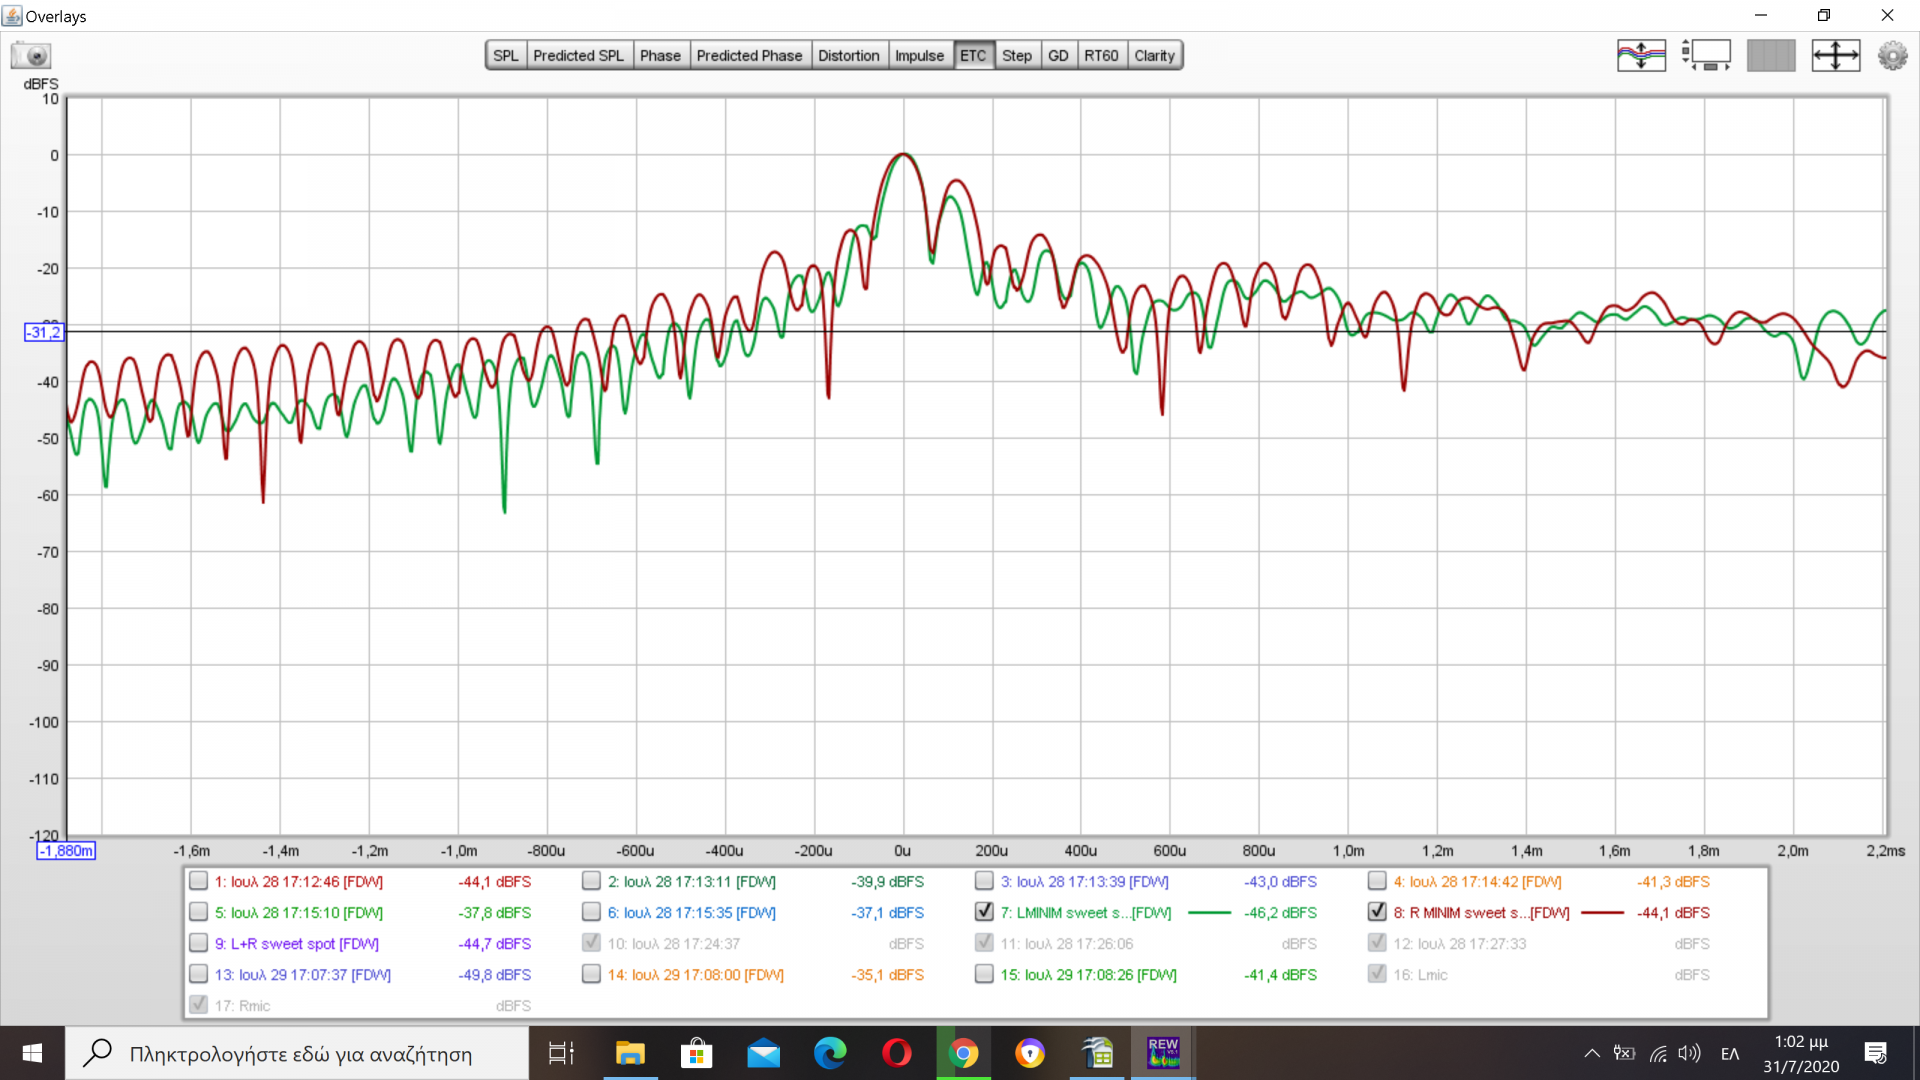Enable trace 13 Ιουλ 29 17:07:37
This screenshot has width=1920, height=1080.
[x=198, y=974]
